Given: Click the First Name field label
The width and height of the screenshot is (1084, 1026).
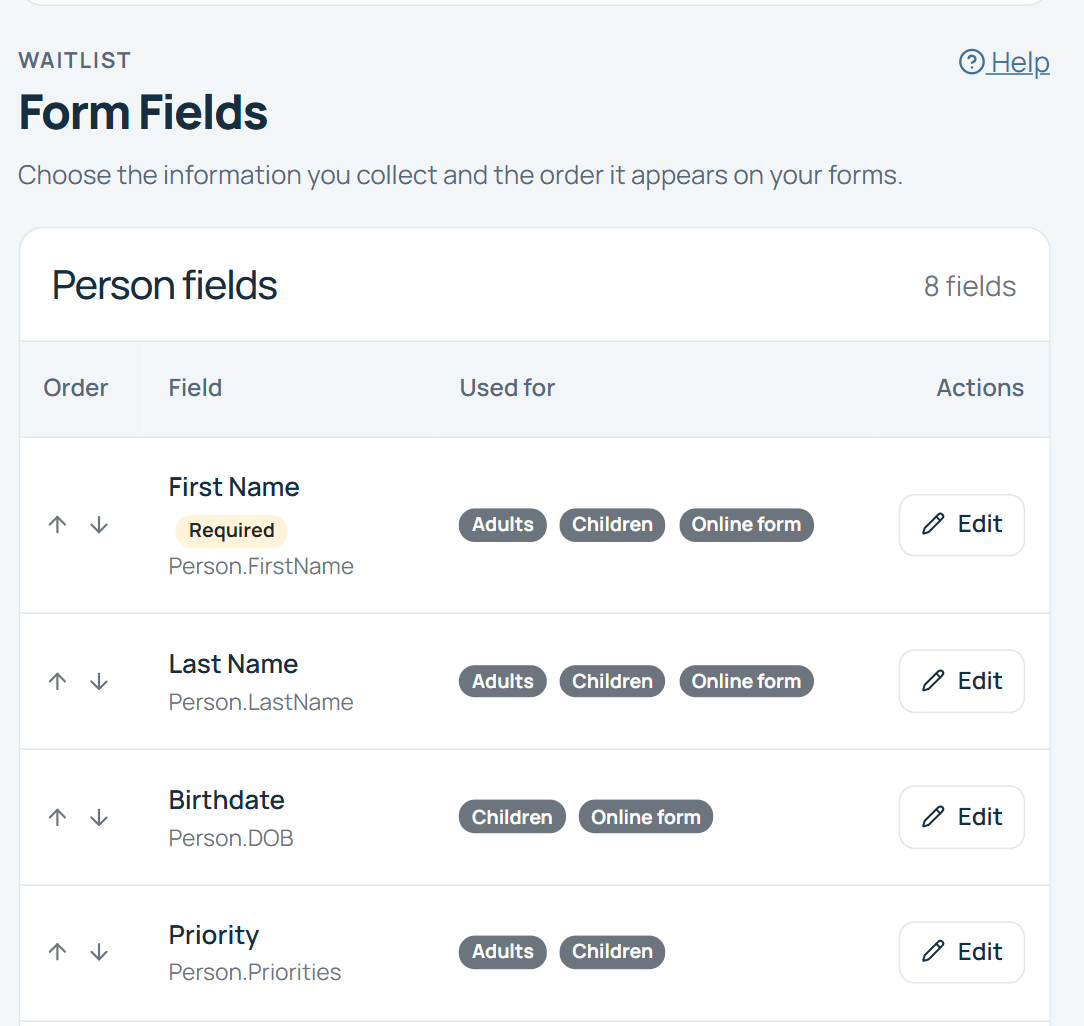Looking at the screenshot, I should 234,487.
